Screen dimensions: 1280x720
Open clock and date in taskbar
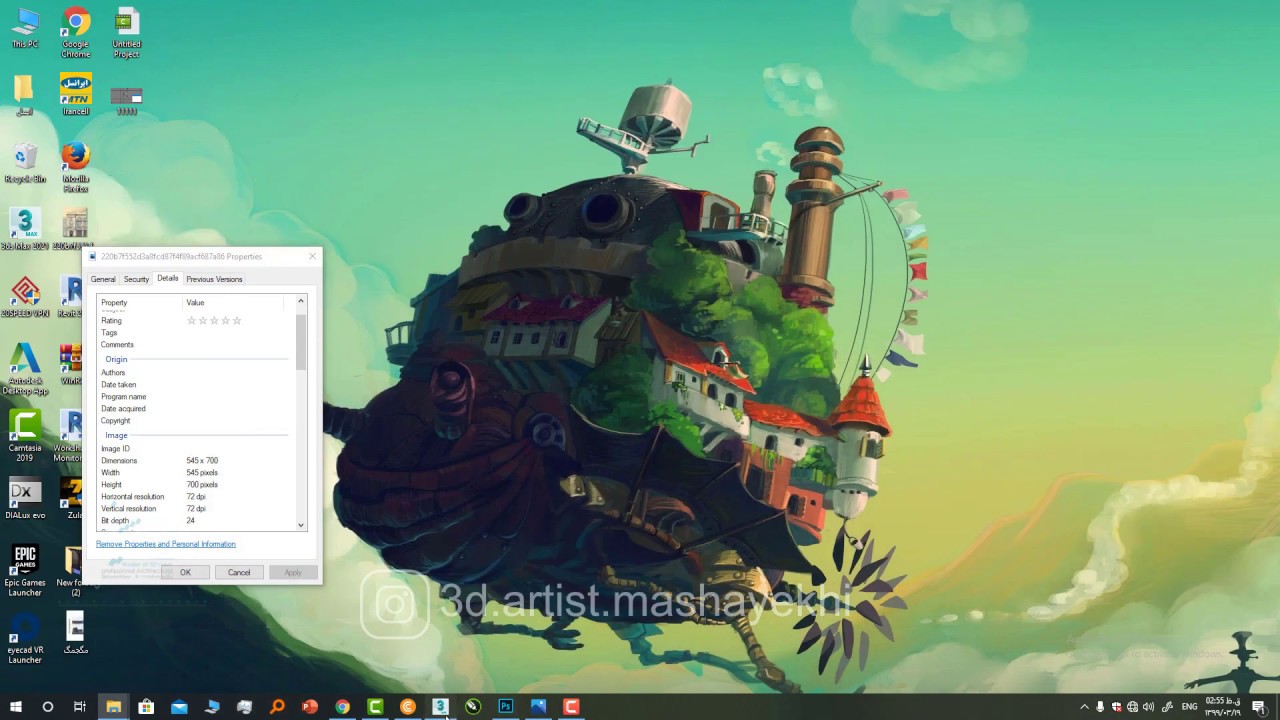(1222, 707)
